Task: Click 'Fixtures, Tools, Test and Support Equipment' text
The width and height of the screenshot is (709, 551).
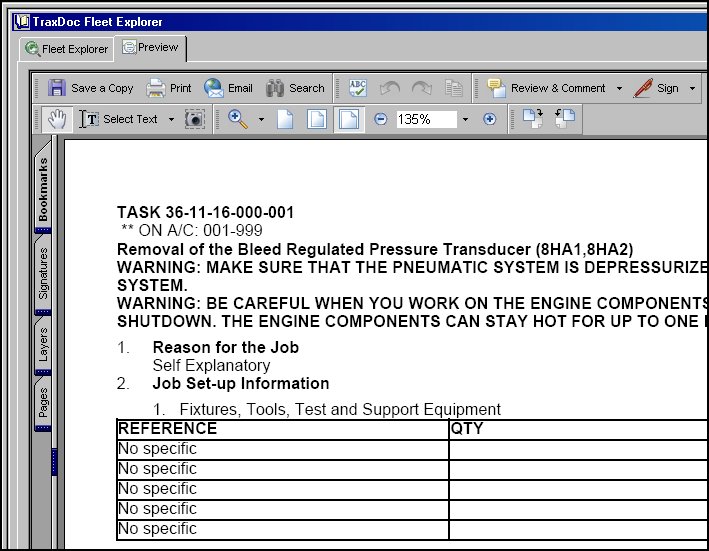Action: (x=340, y=410)
